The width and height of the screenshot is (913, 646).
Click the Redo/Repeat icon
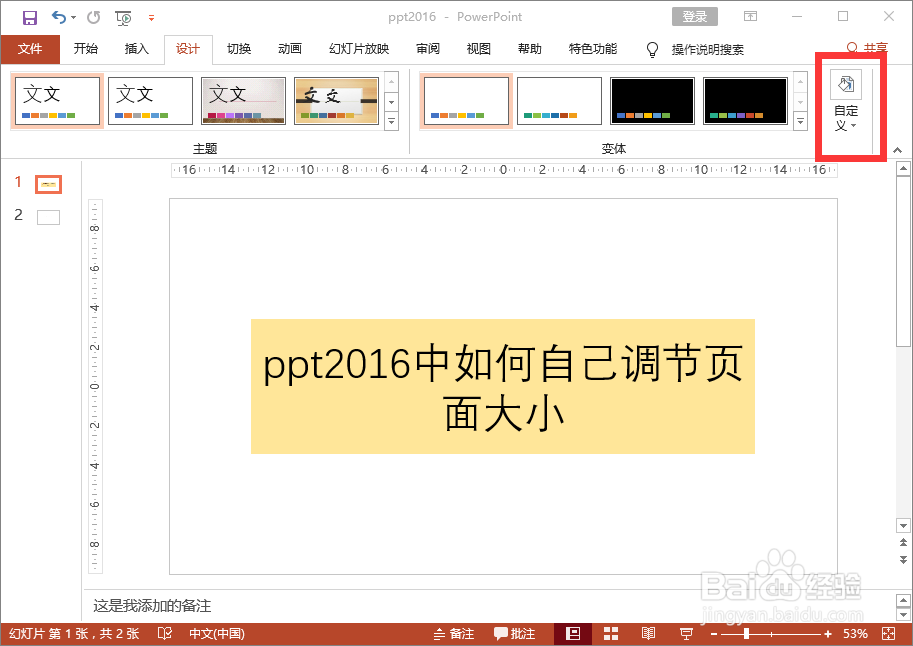(93, 17)
